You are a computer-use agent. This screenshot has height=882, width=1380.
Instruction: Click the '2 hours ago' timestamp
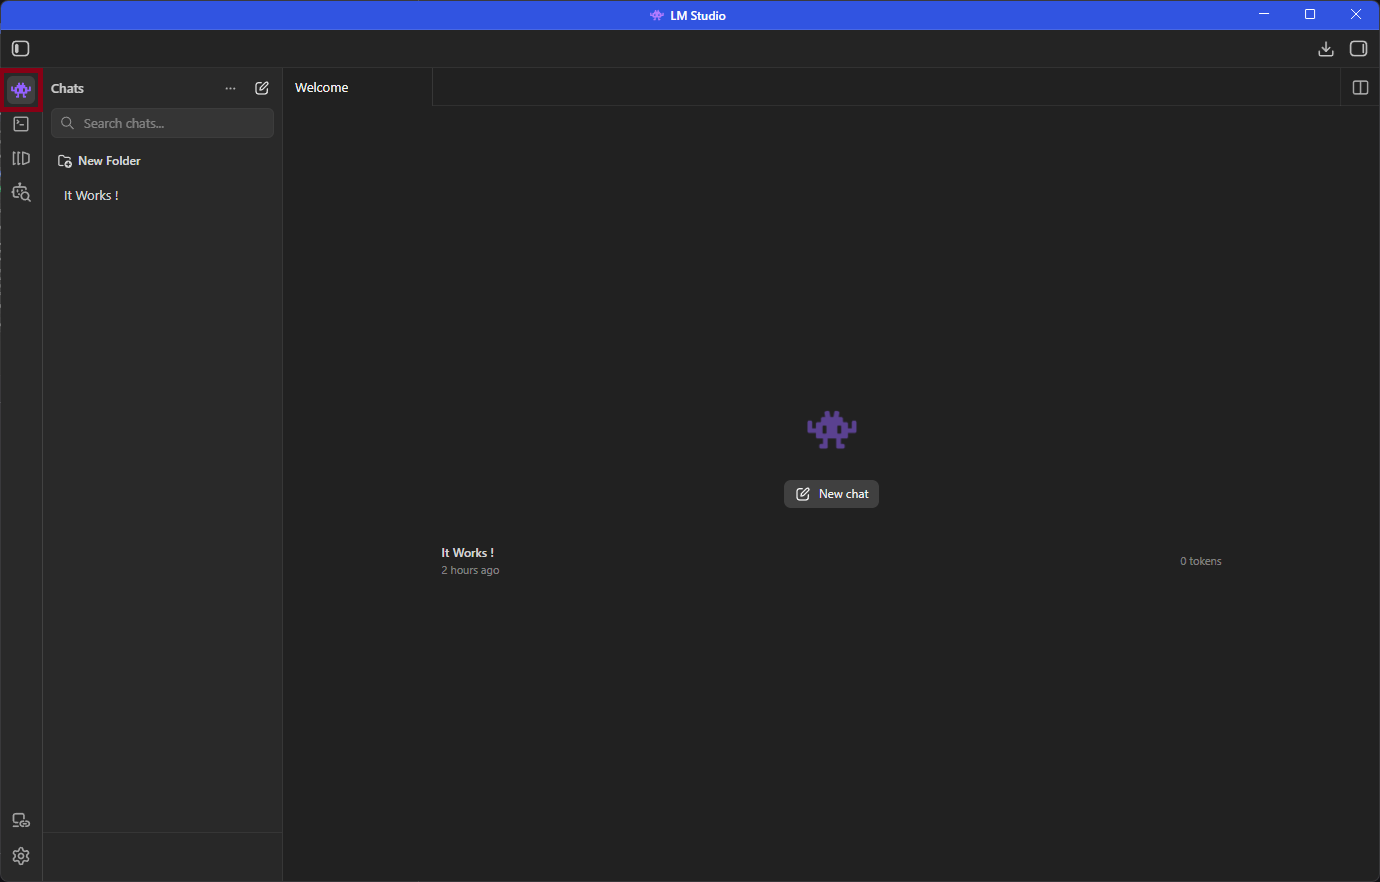point(470,570)
